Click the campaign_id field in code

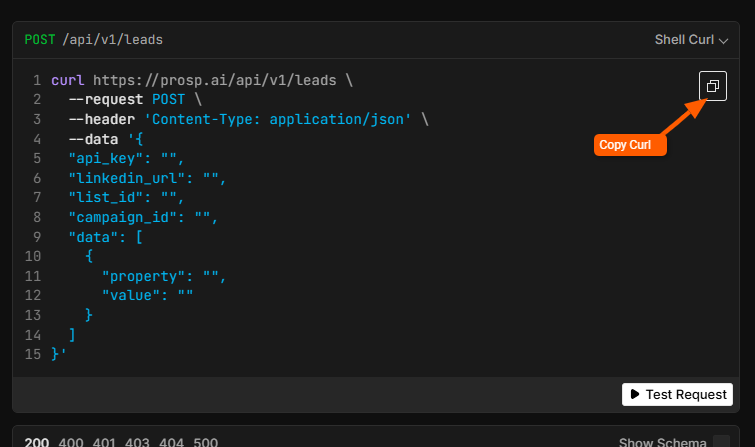click(x=125, y=217)
